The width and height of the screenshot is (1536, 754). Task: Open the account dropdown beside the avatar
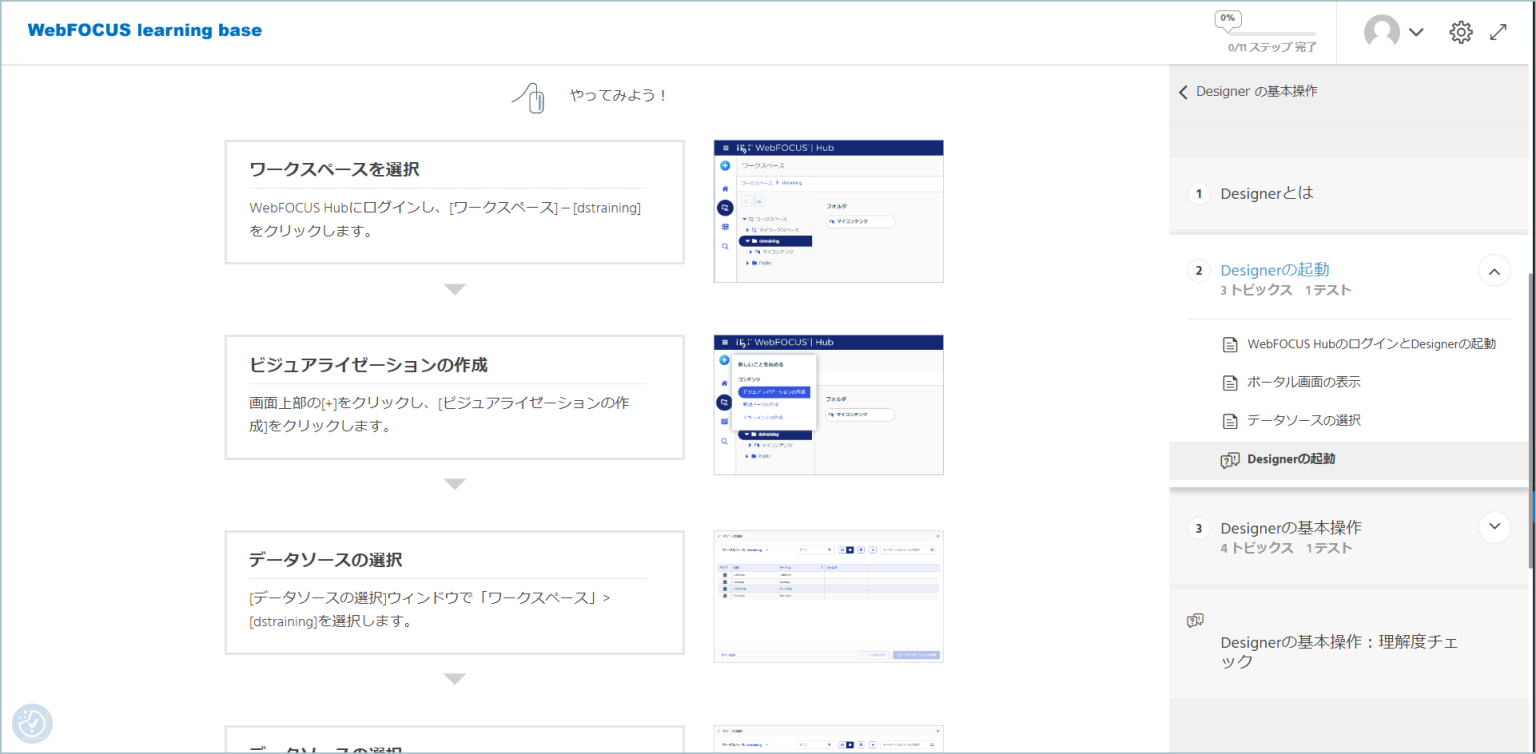1416,31
